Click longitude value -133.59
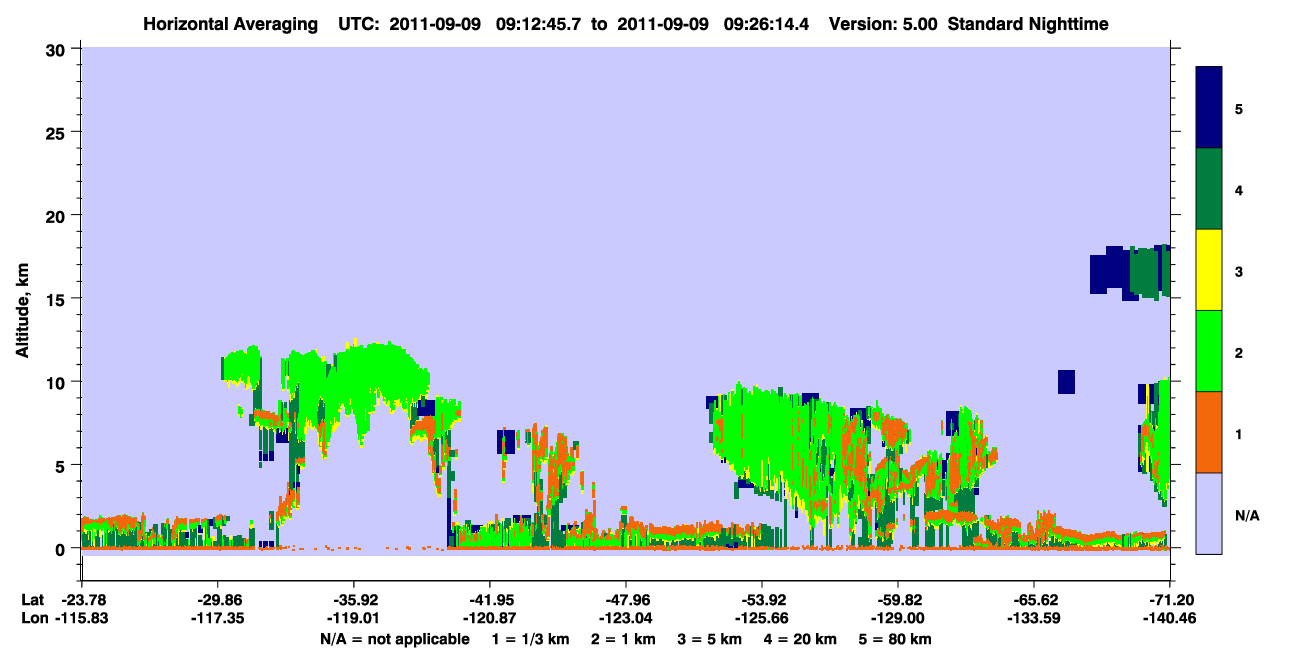 click(x=1034, y=618)
